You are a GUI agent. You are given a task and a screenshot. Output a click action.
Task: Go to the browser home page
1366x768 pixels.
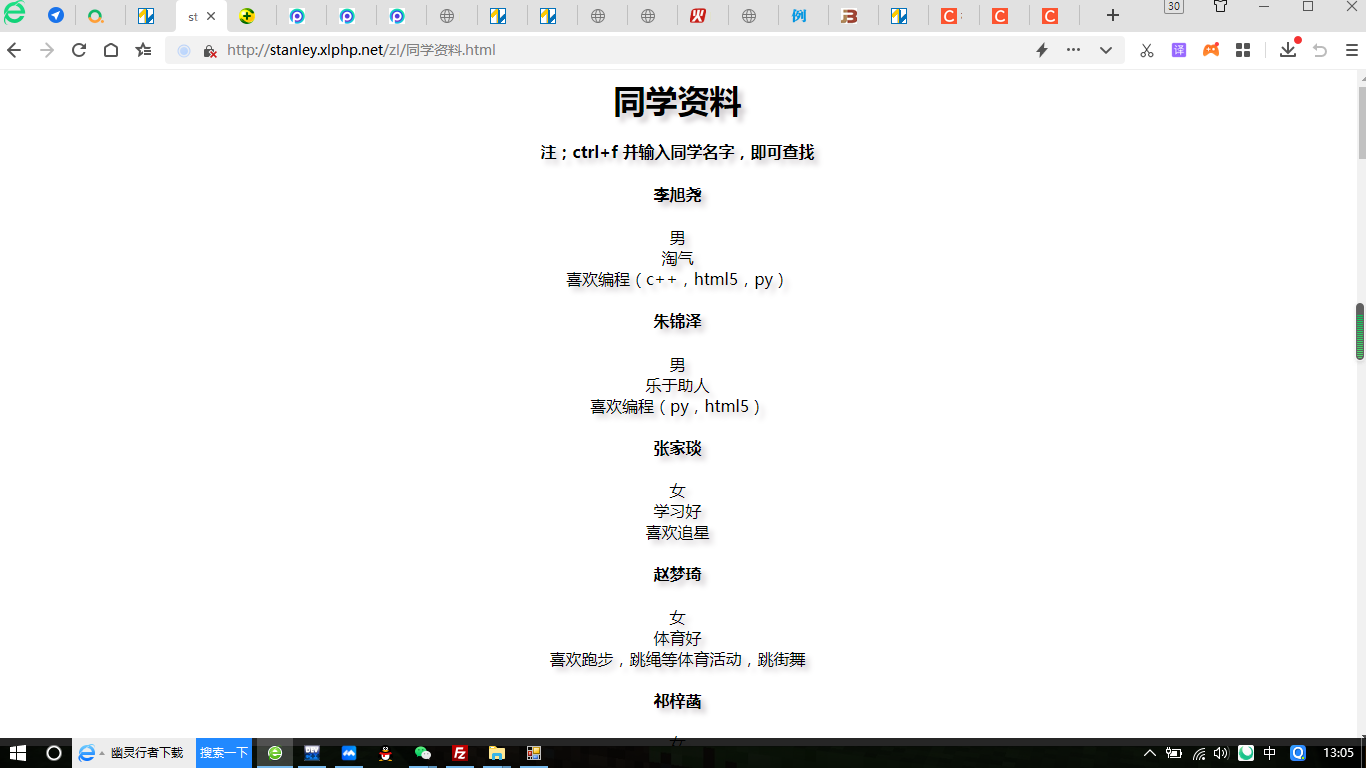point(111,50)
